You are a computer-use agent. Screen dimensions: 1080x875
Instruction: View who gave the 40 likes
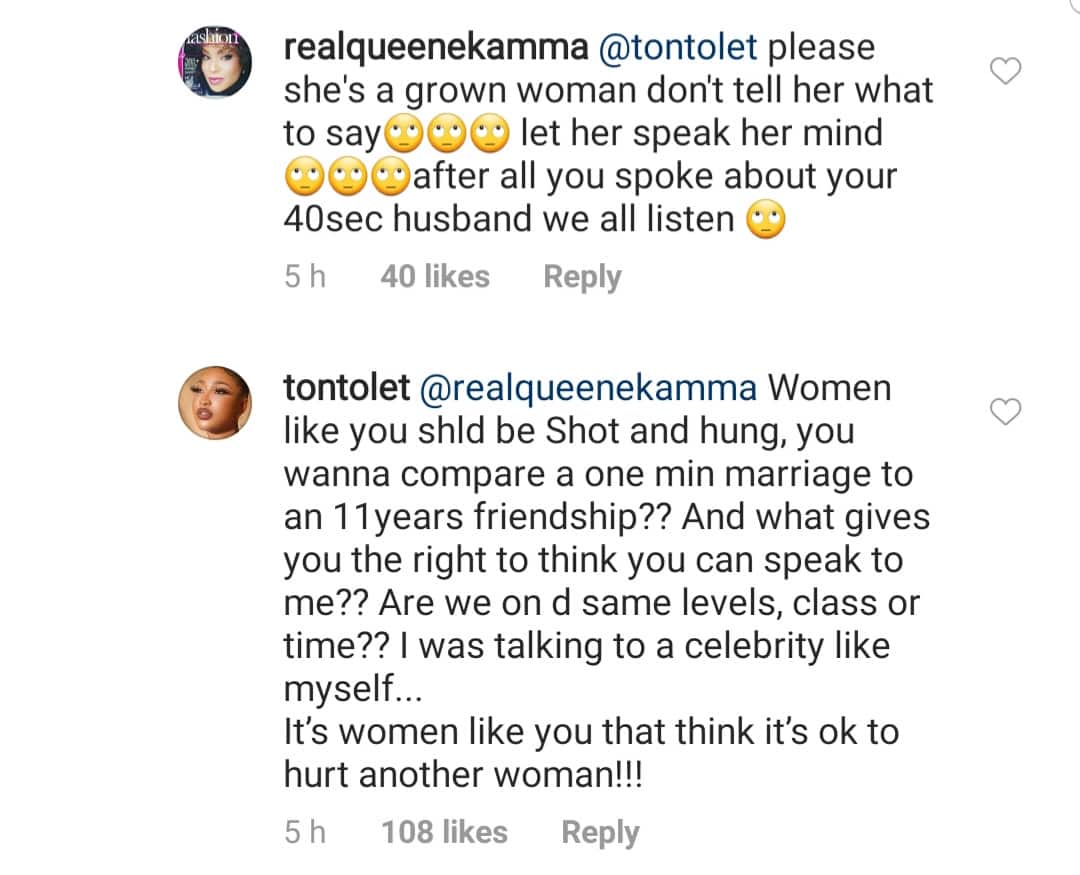coord(435,276)
